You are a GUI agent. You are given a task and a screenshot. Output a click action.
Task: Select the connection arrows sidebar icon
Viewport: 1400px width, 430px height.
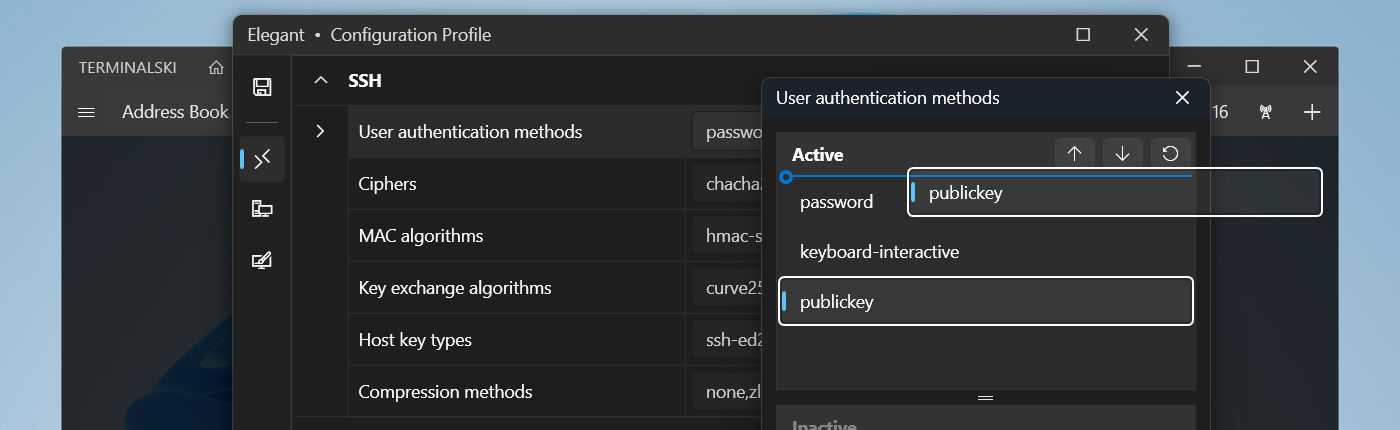tap(262, 159)
